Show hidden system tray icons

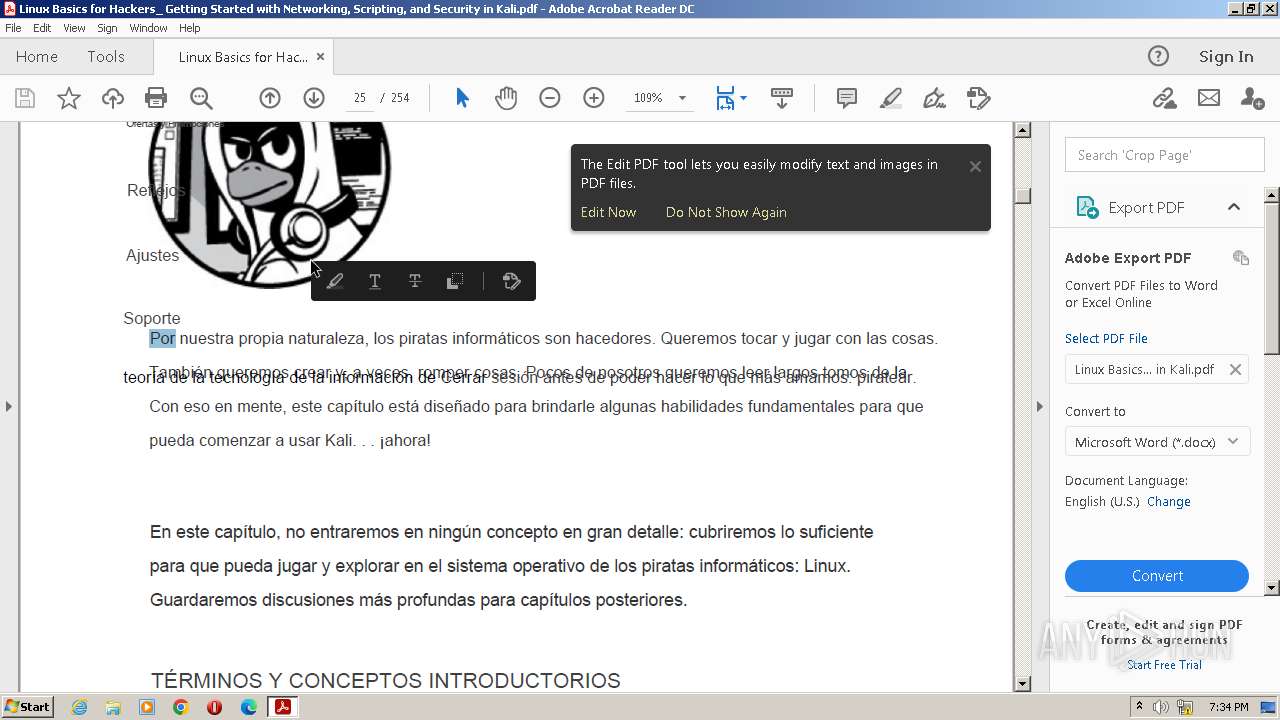click(1139, 707)
